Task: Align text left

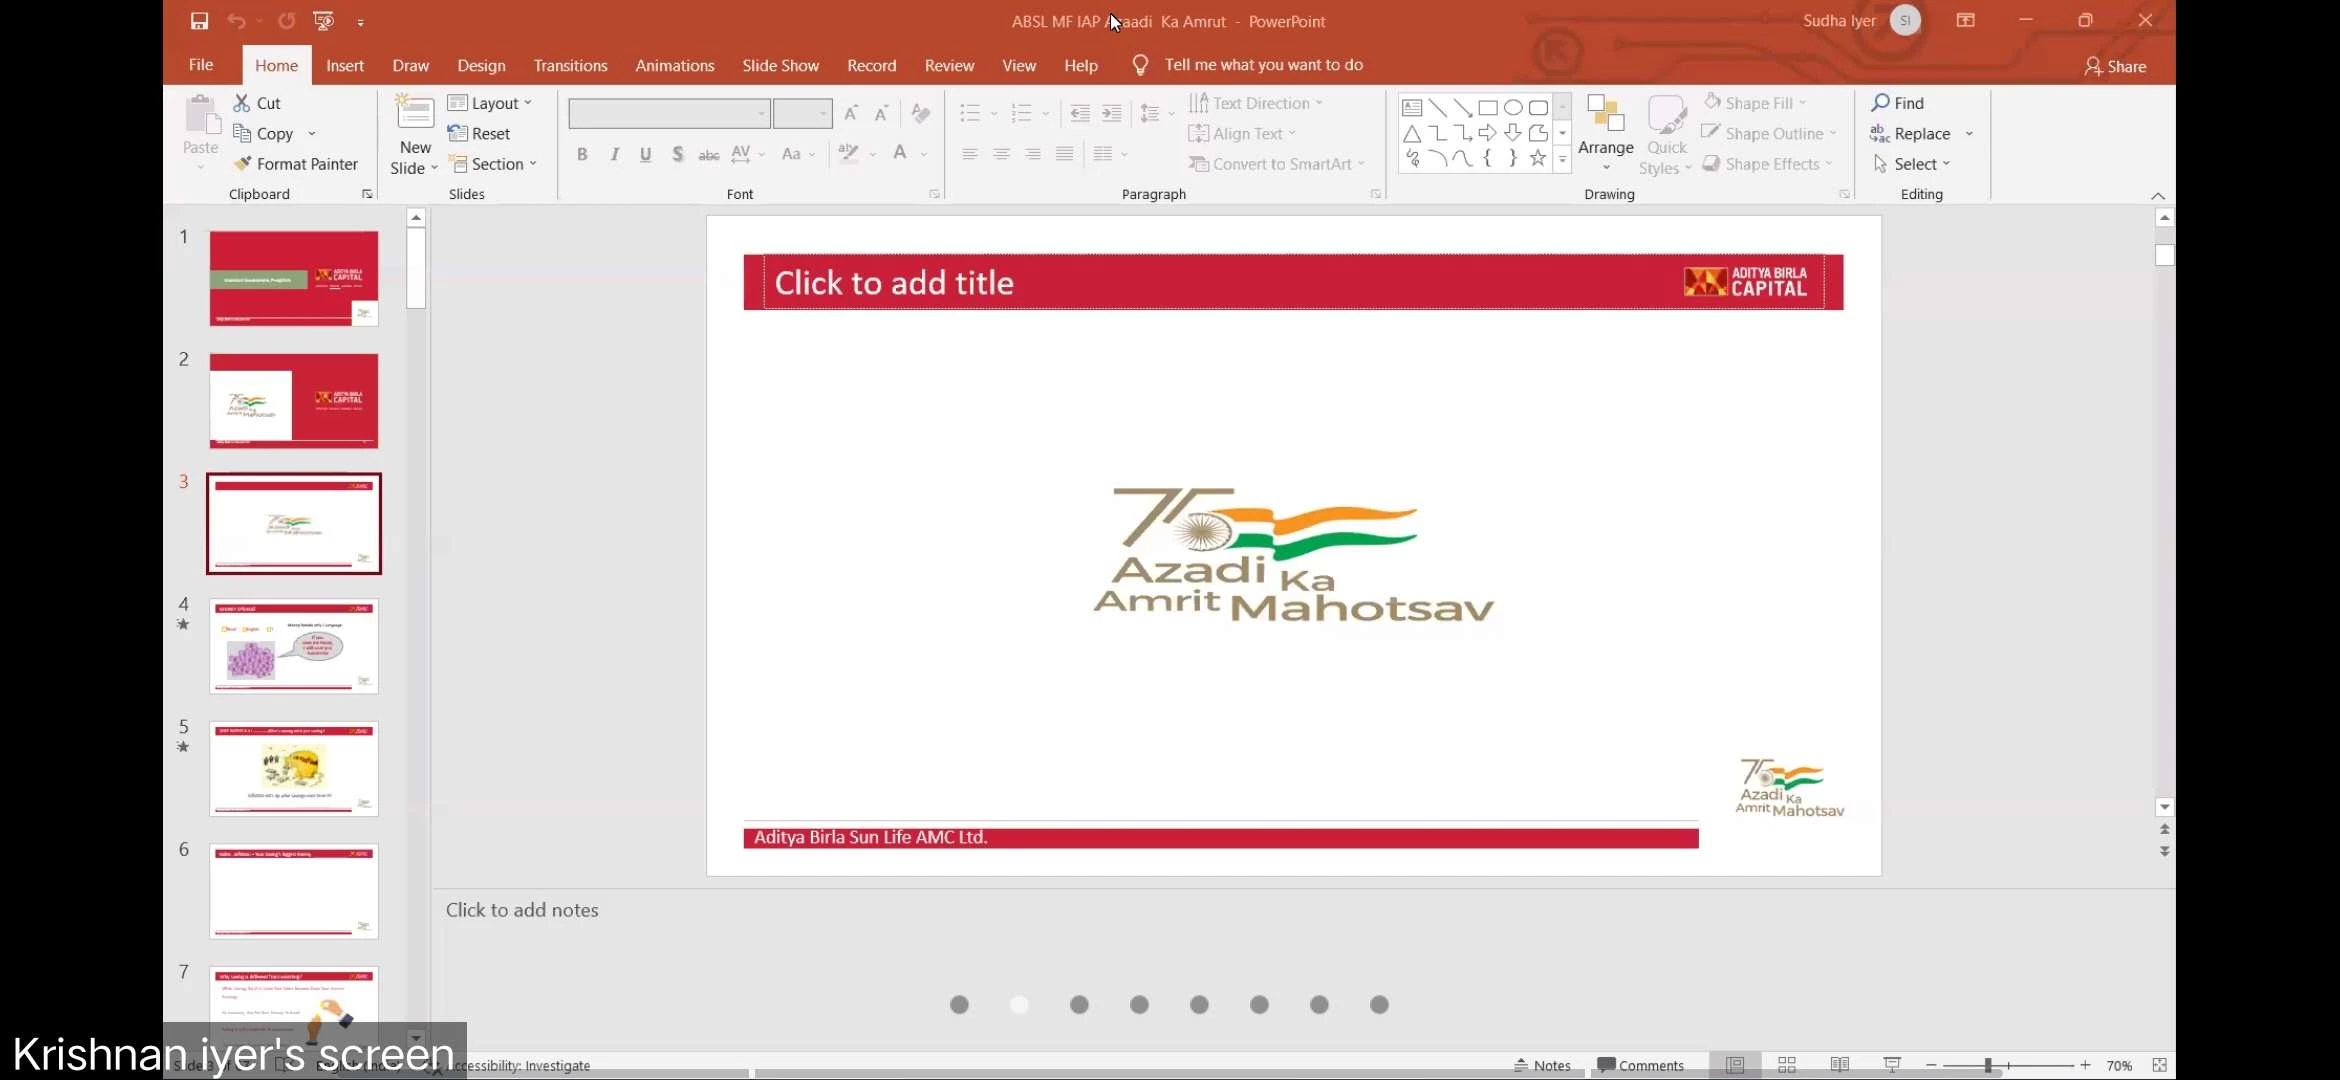Action: click(x=970, y=154)
